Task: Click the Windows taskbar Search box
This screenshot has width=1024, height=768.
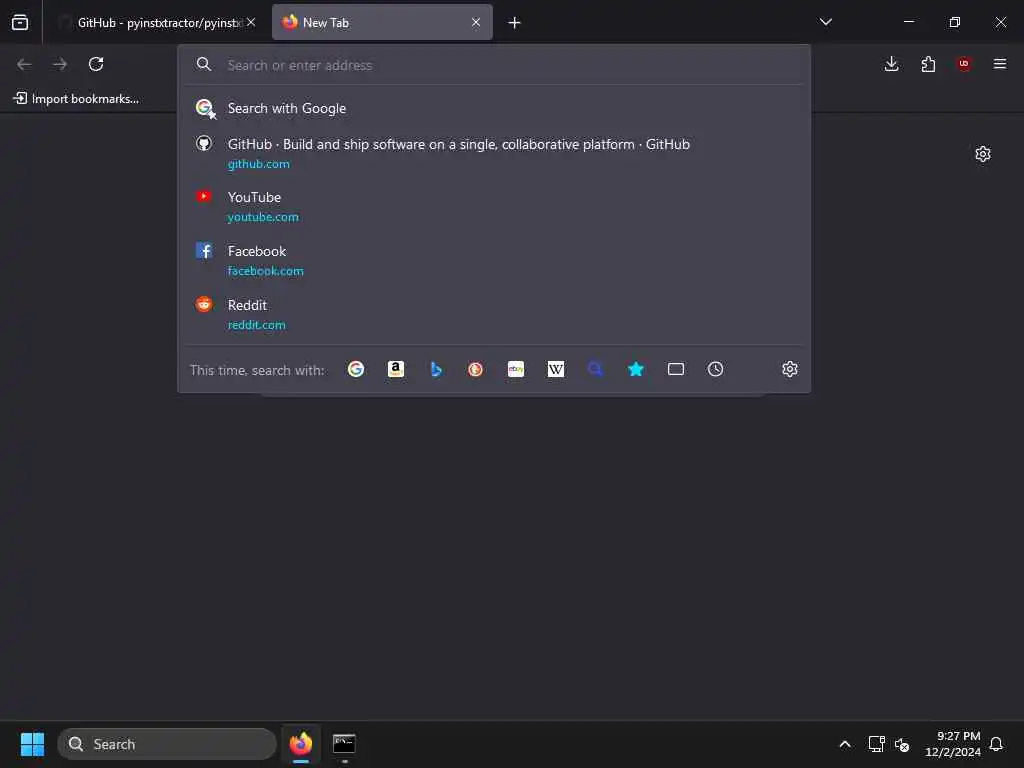Action: pyautogui.click(x=167, y=744)
